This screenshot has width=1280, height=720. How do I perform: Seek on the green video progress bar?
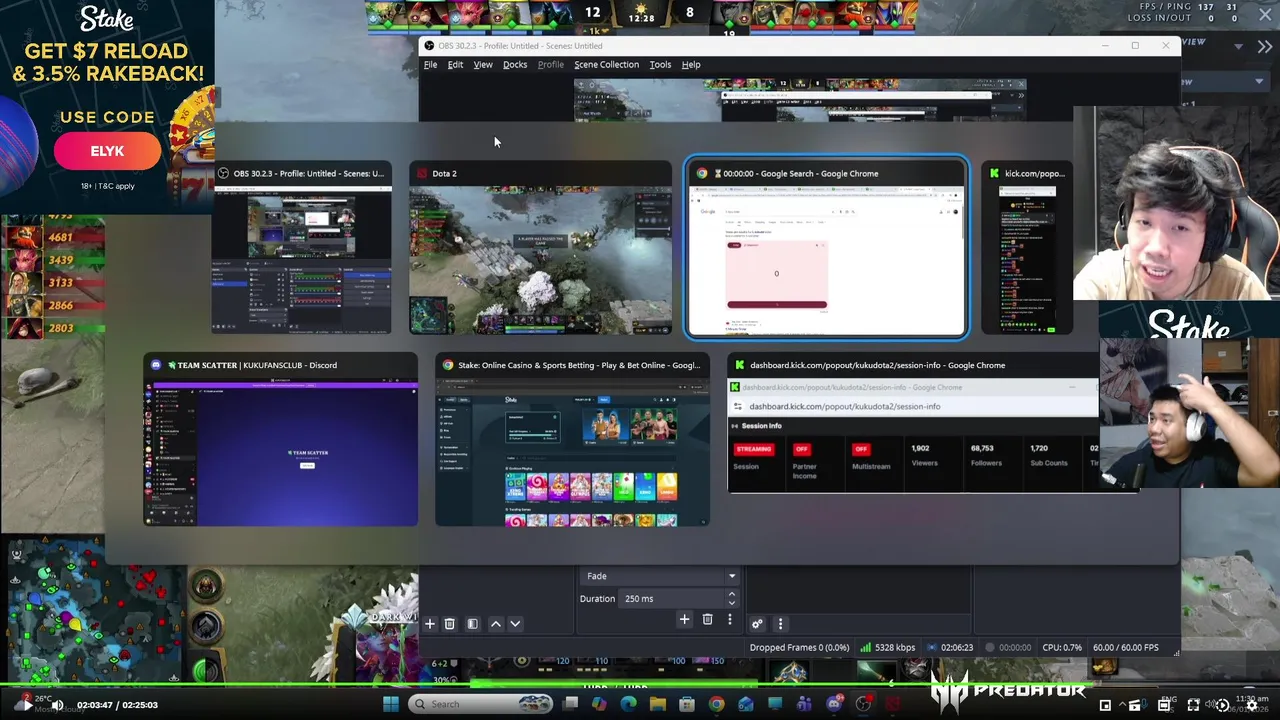click(x=640, y=686)
